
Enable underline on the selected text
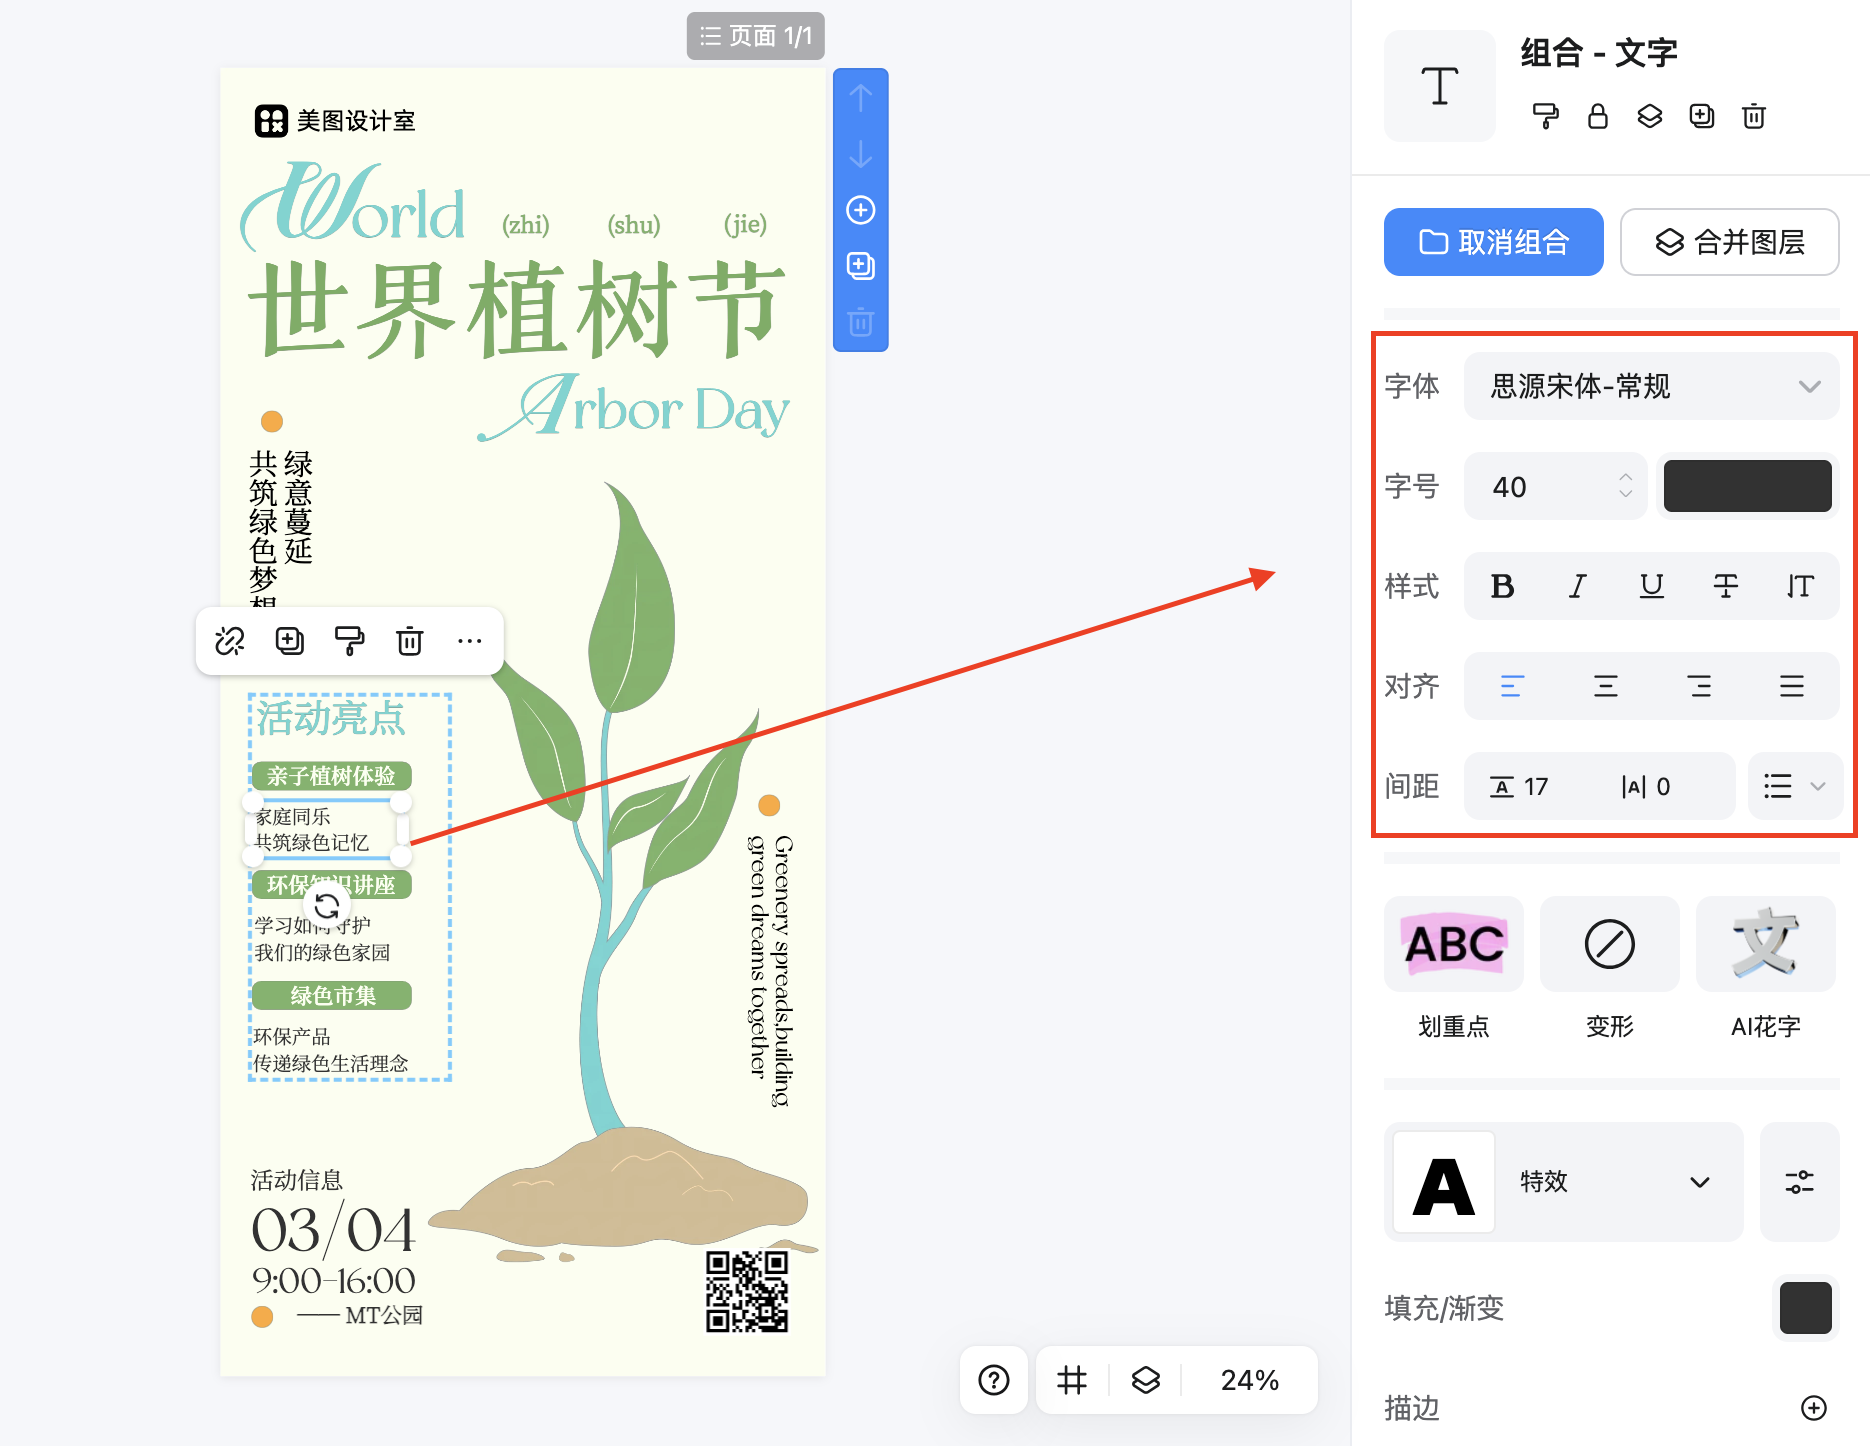coord(1651,587)
